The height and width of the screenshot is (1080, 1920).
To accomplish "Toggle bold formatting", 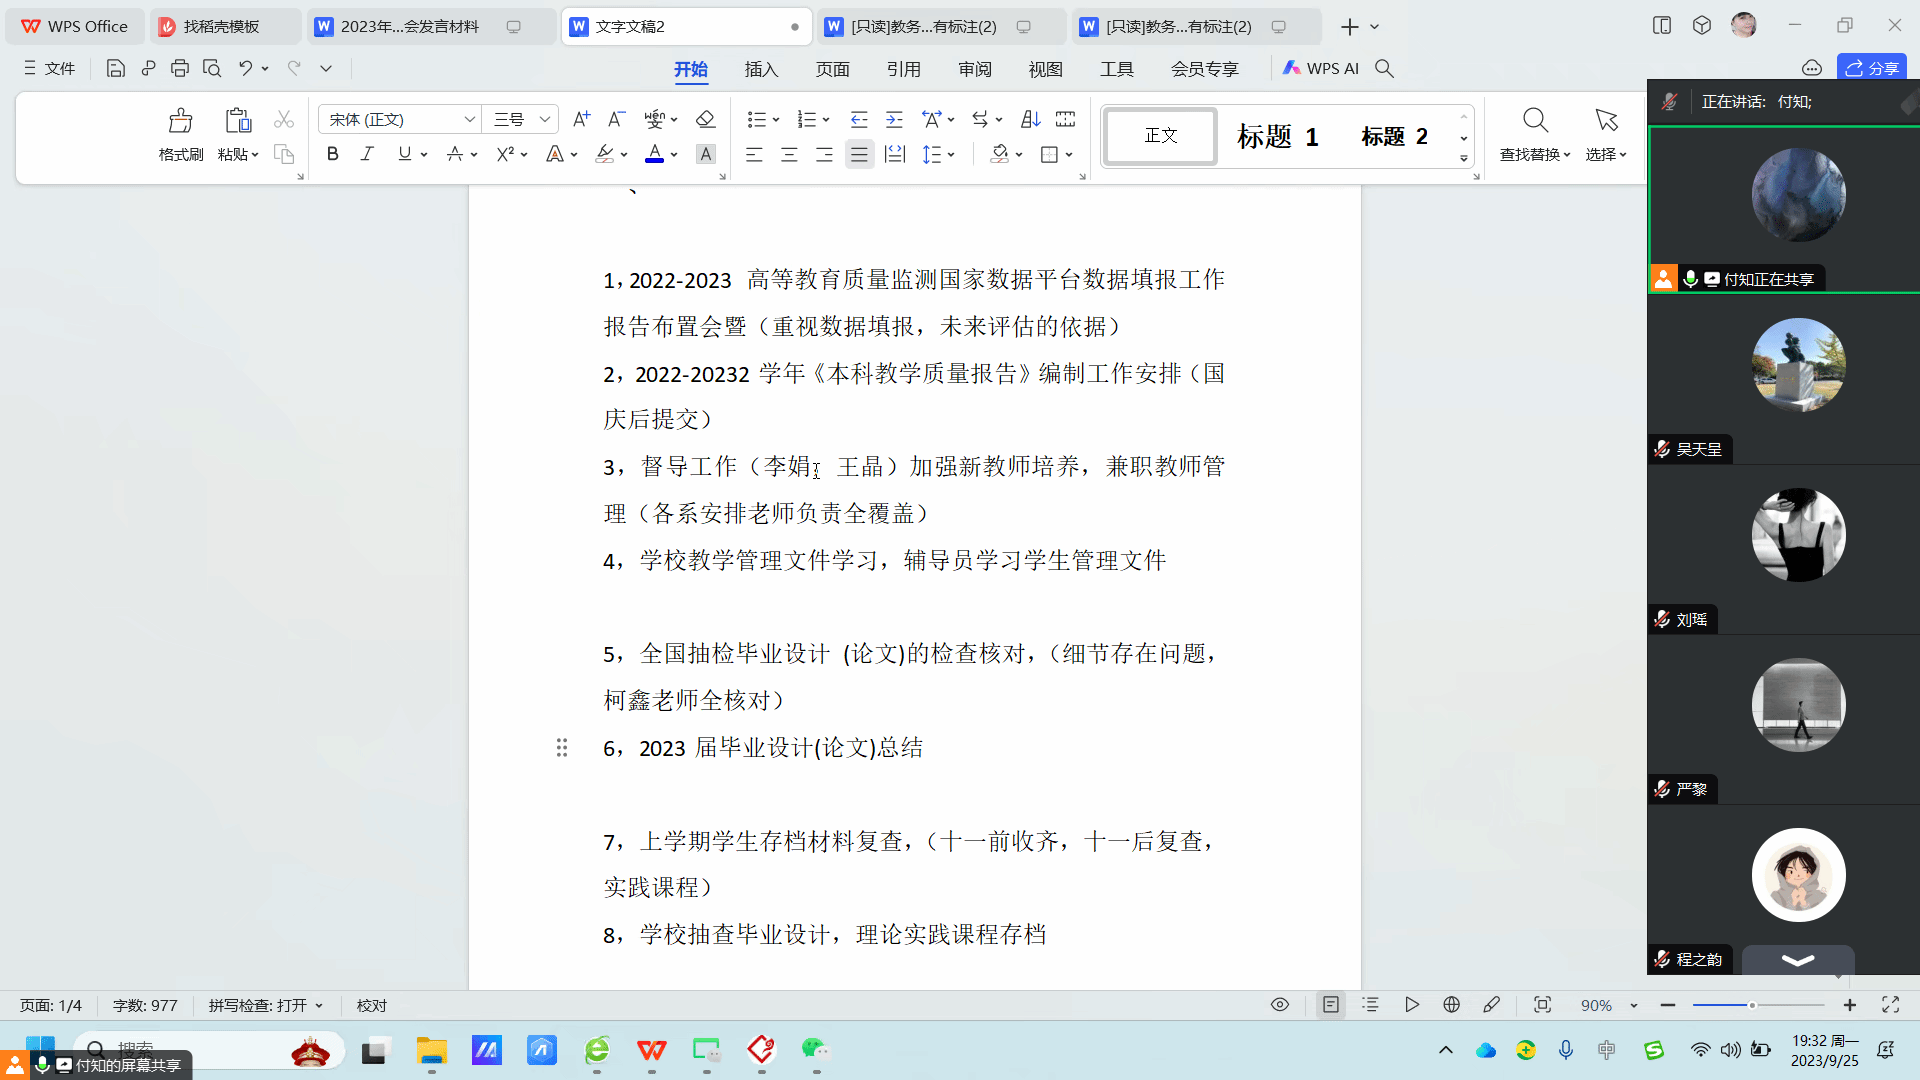I will pyautogui.click(x=333, y=154).
